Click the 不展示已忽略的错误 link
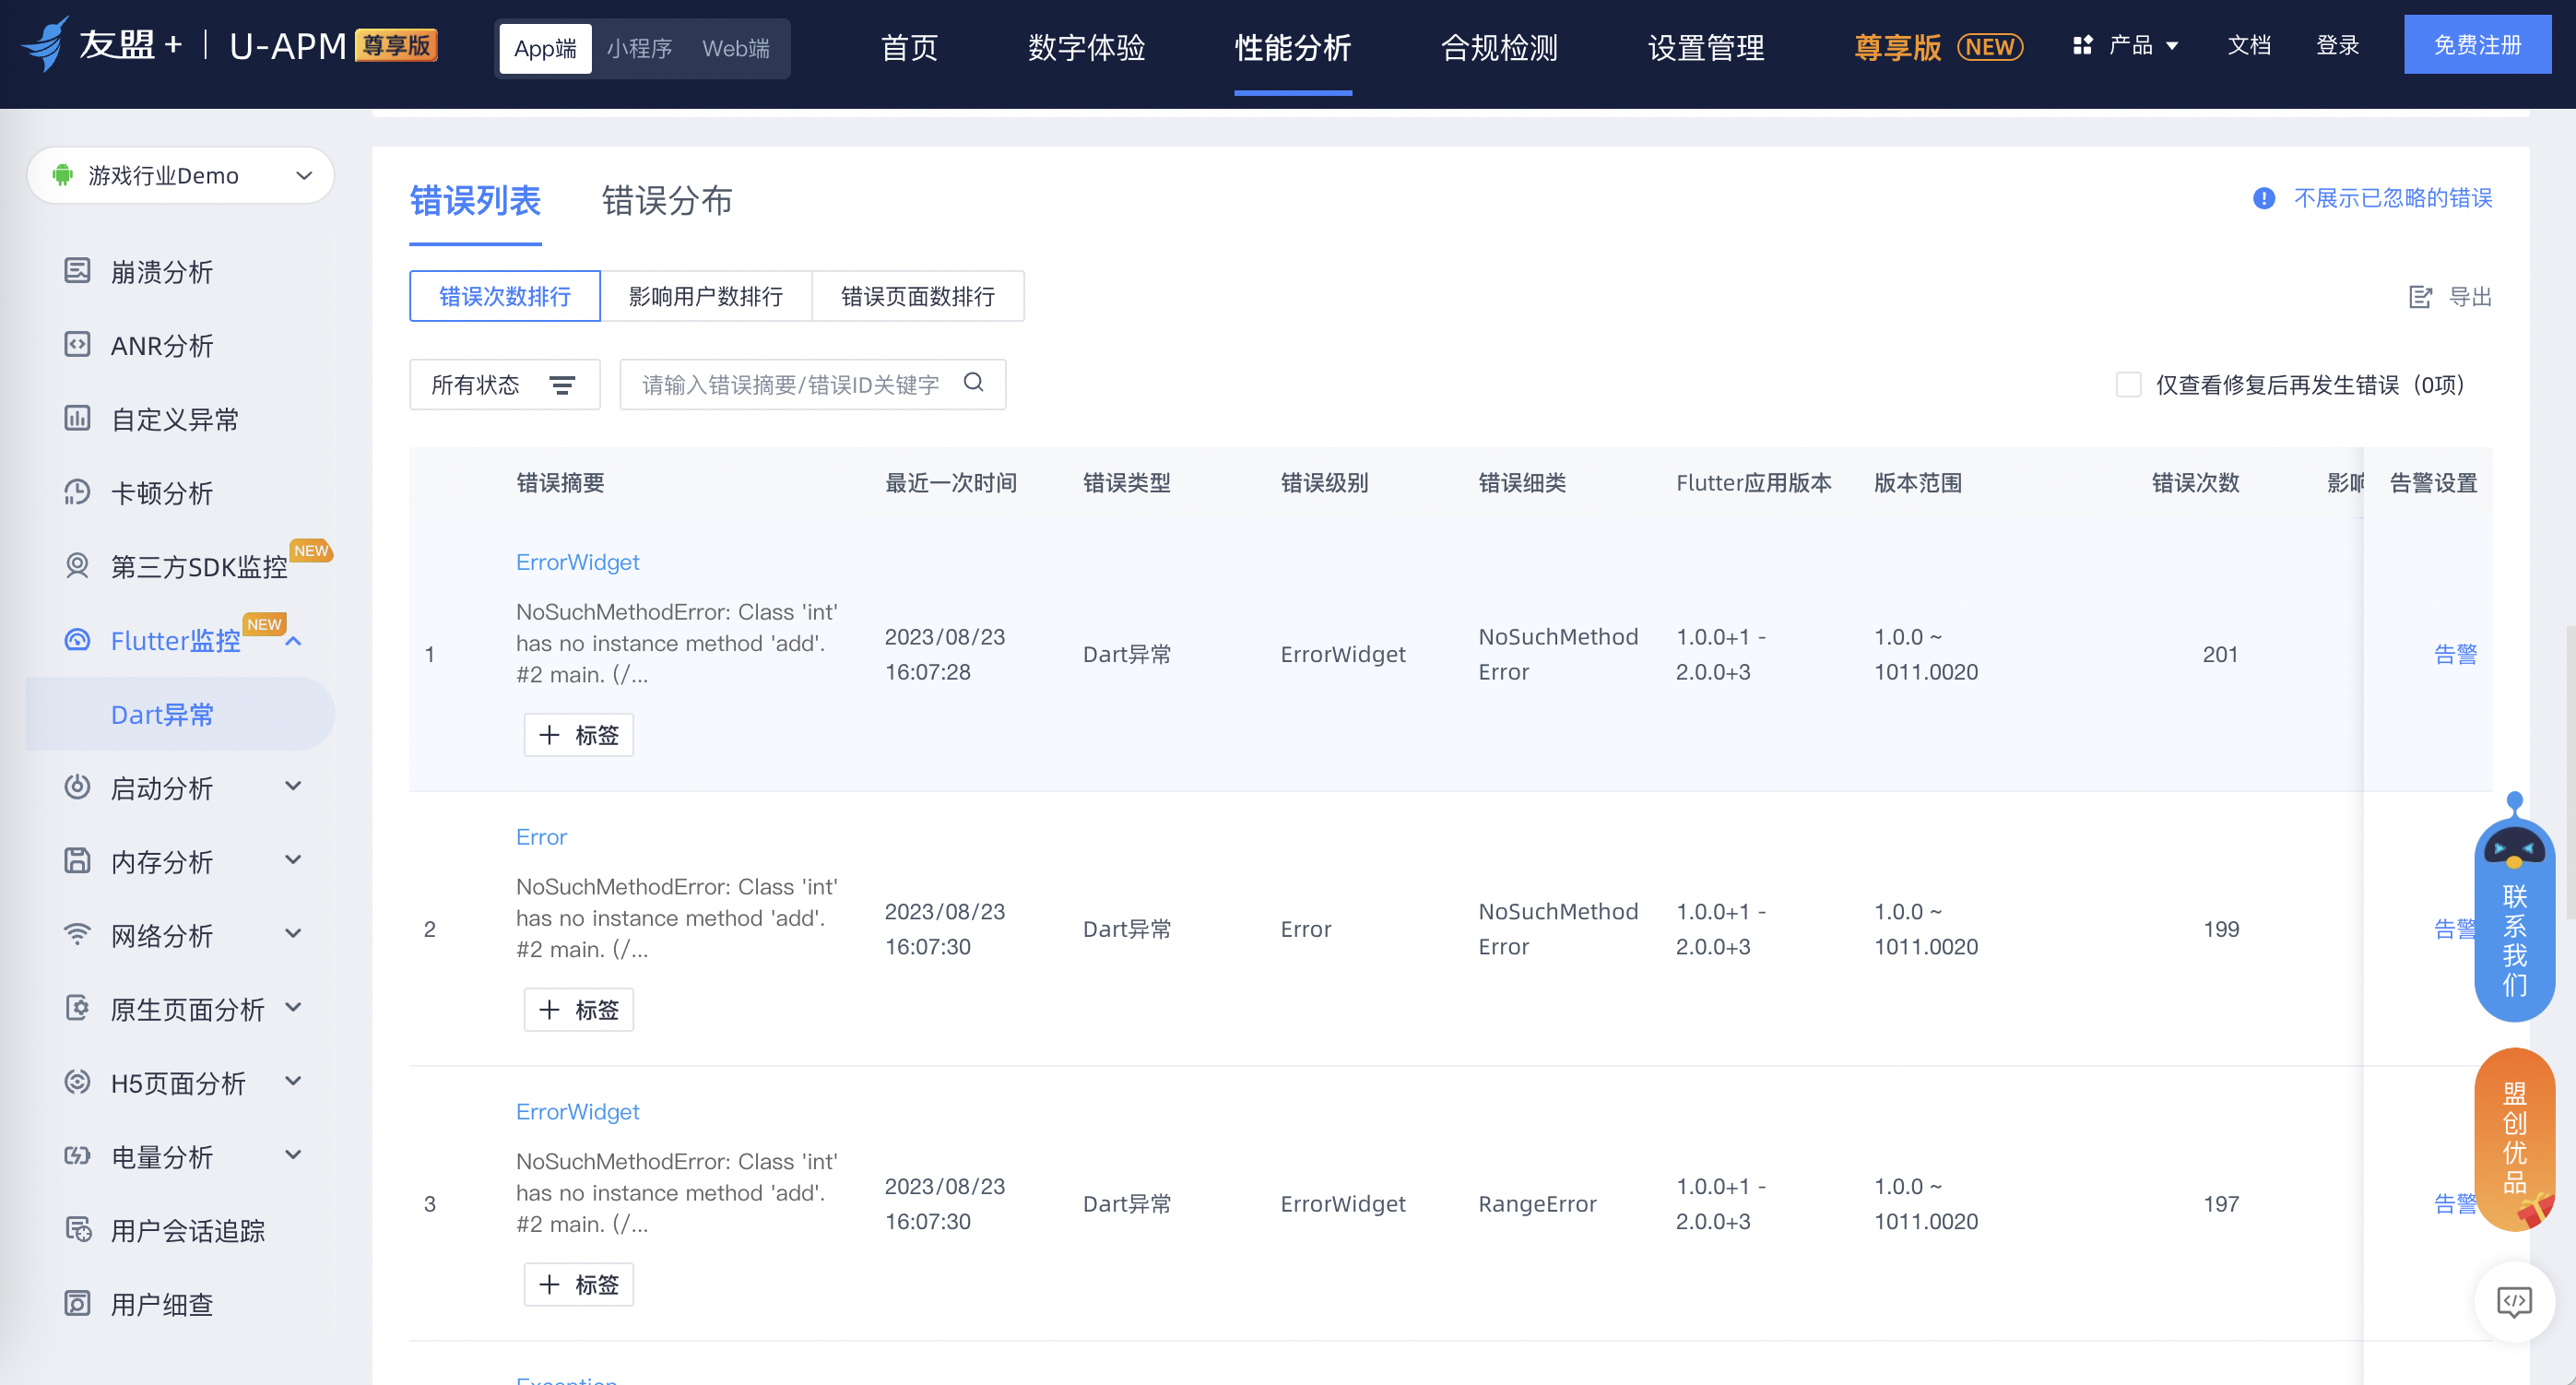This screenshot has width=2576, height=1385. (x=2393, y=198)
